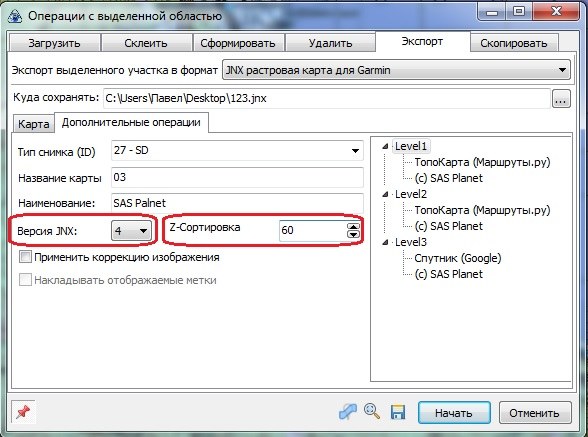Viewport: 588px width, 437px height.
Task: Switch to the Склеить tab
Action: [146, 43]
